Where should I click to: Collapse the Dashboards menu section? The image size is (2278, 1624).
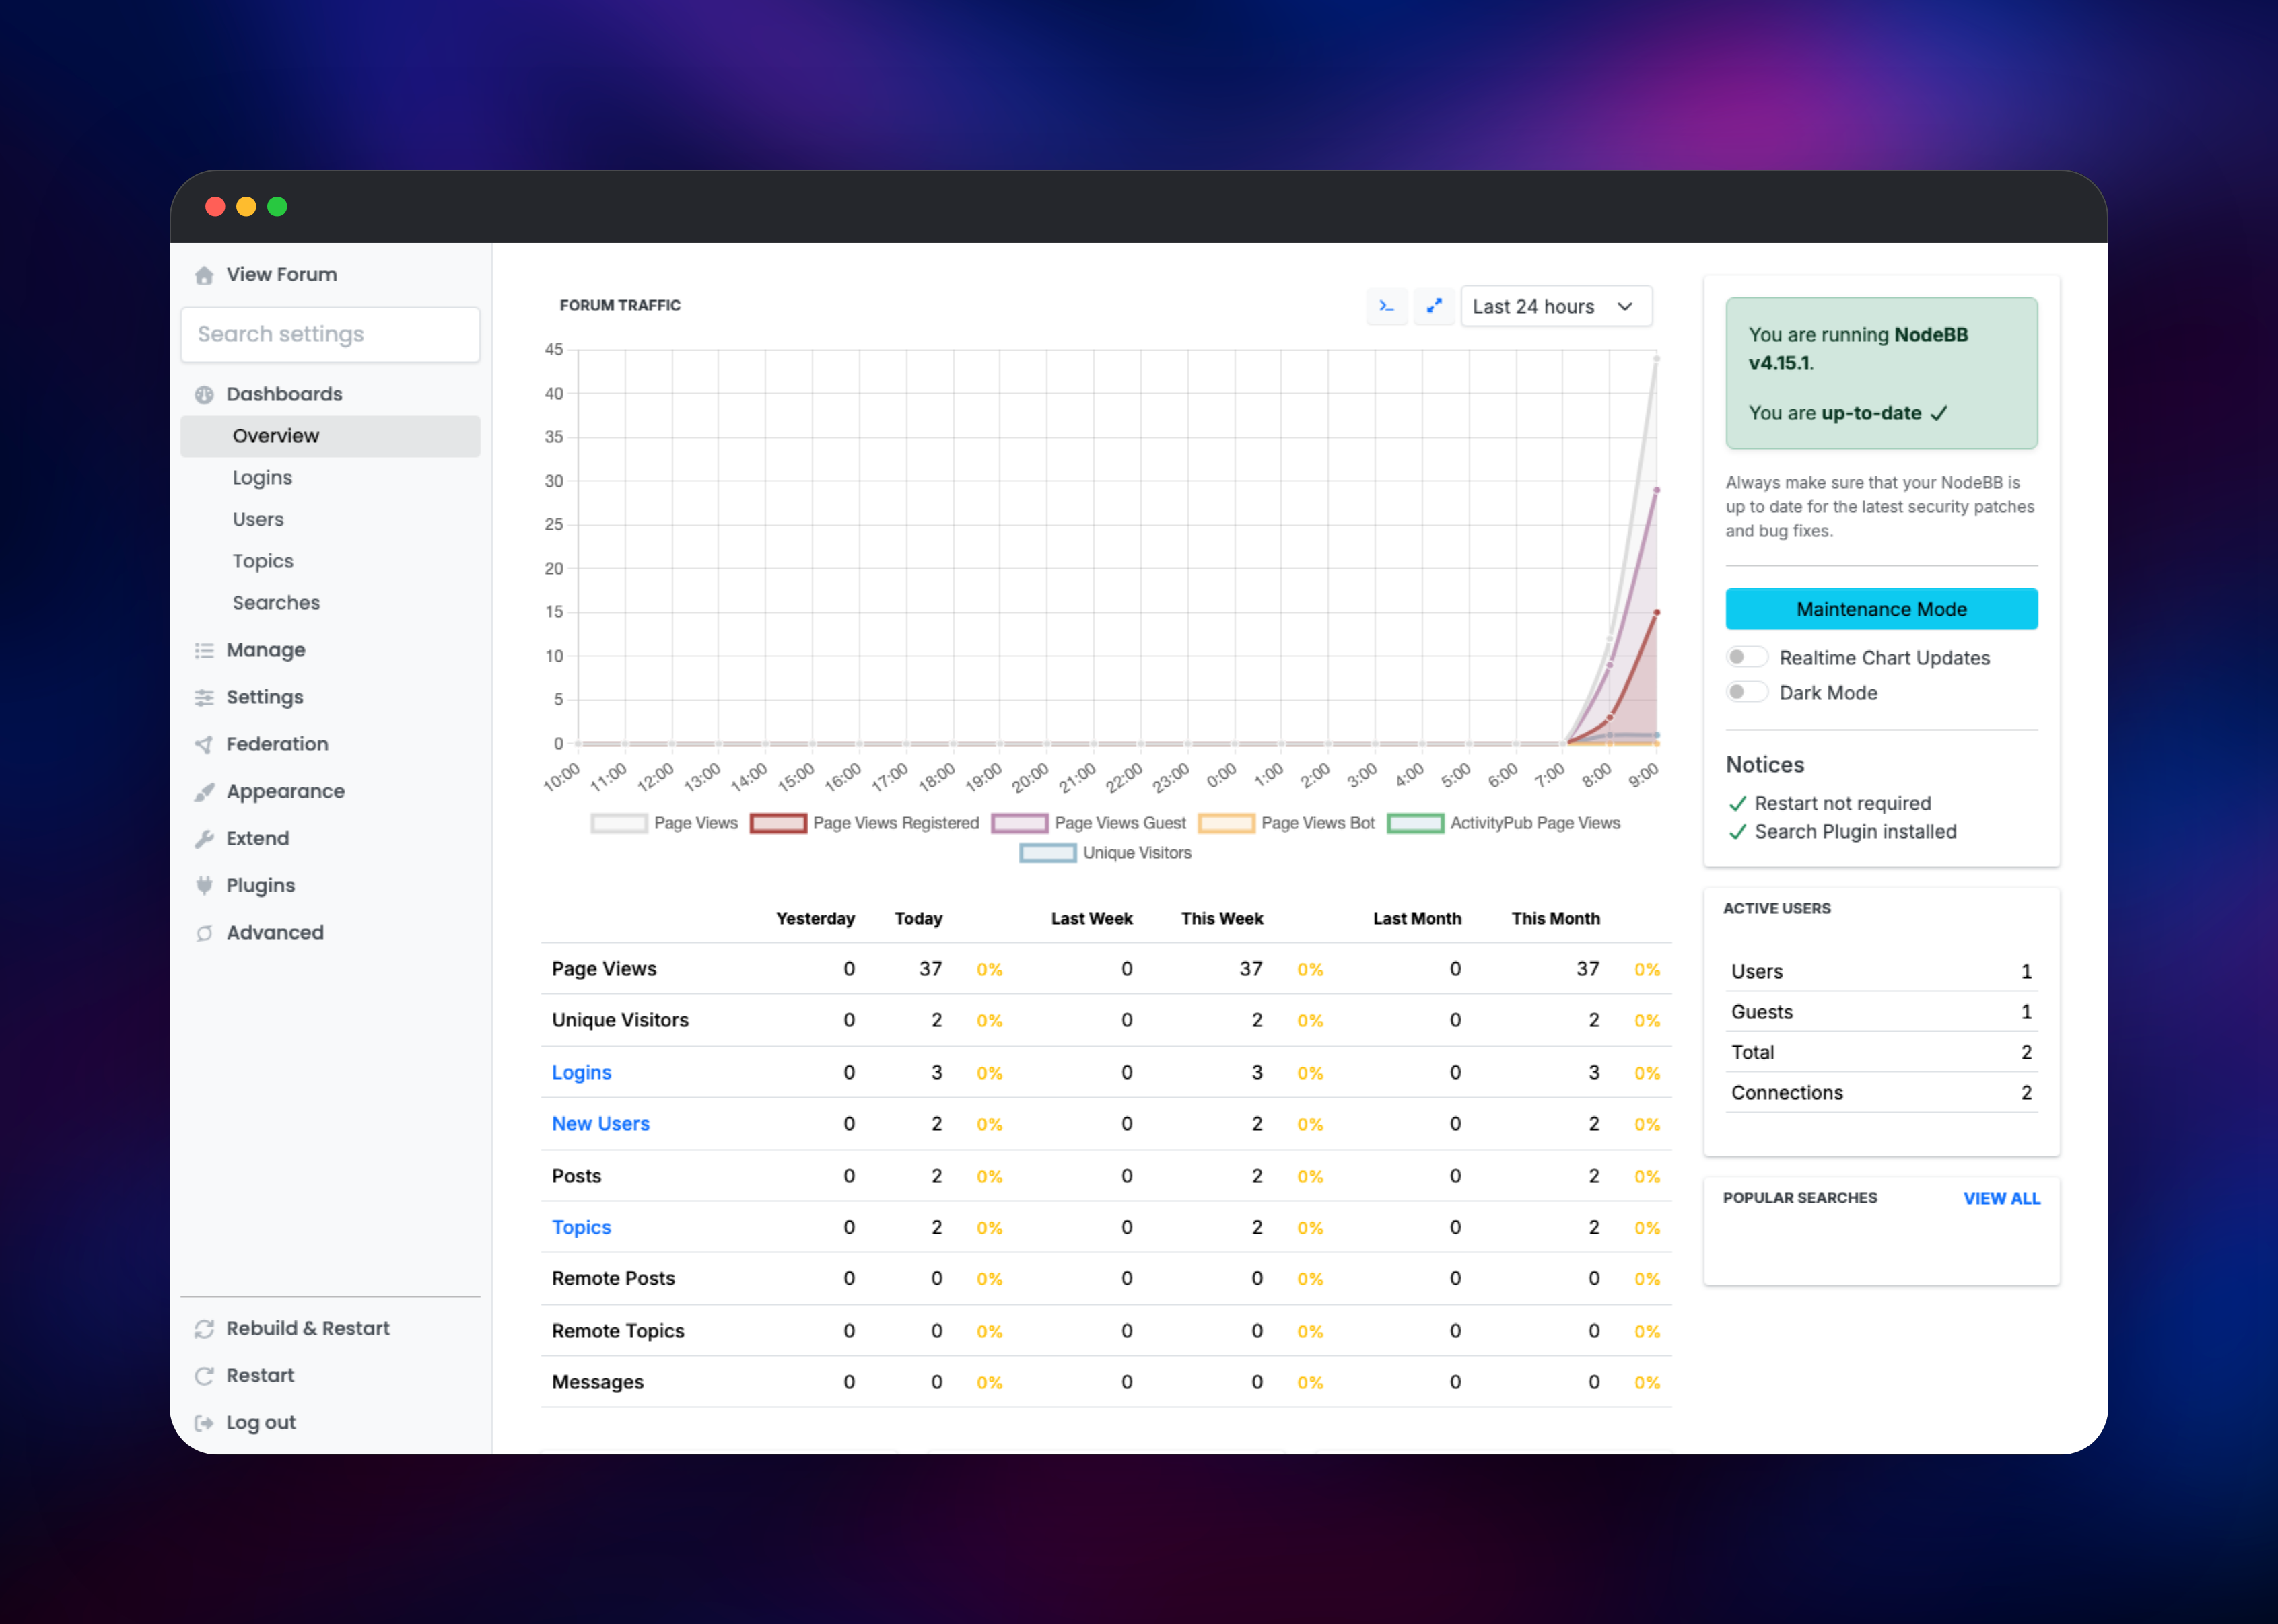pyautogui.click(x=330, y=395)
